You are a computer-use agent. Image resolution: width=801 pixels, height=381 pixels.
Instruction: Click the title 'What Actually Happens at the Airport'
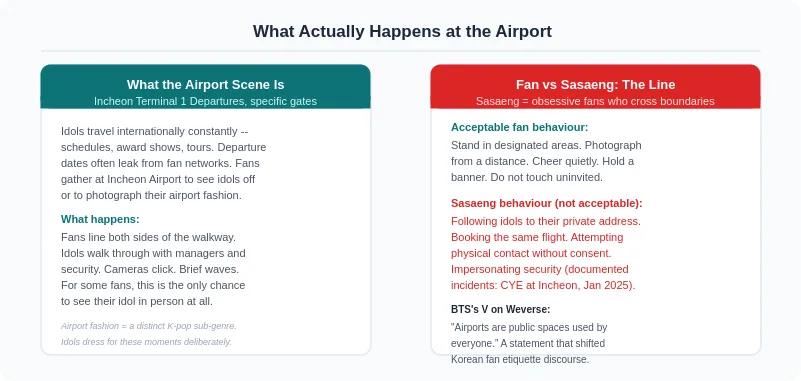tap(402, 31)
